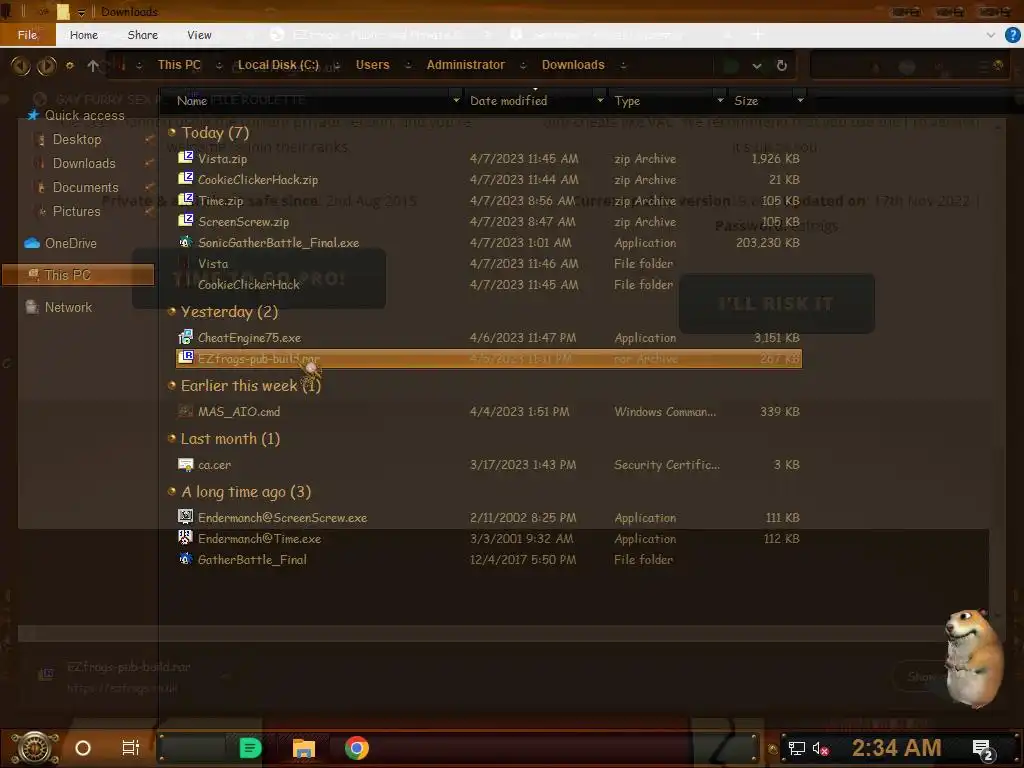This screenshot has height=768, width=1024.
Task: Select Desktop in navigation pane
Action: point(76,139)
